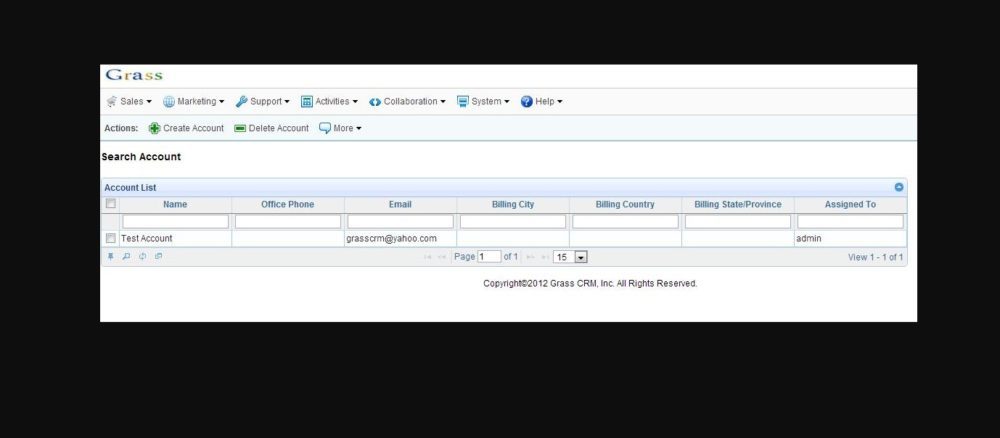Click the Delete Account minus icon
Viewport: 1000px width, 438px height.
tap(240, 128)
